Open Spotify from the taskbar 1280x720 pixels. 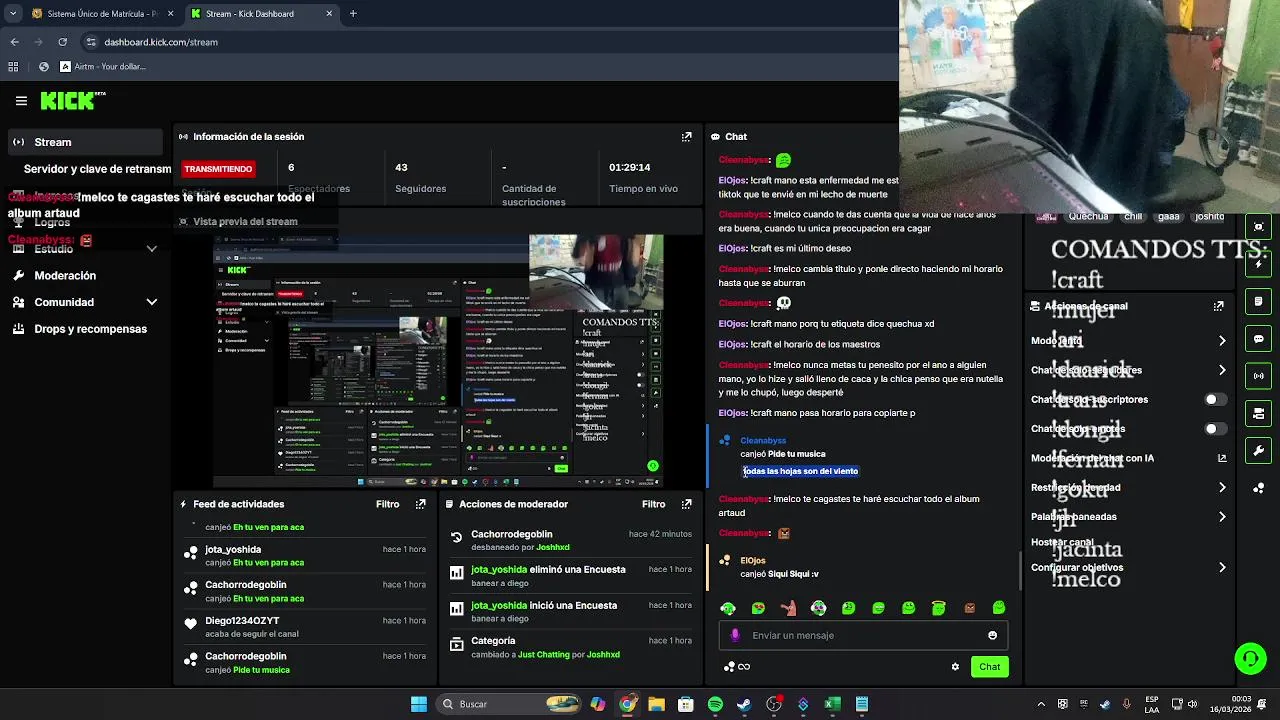point(715,704)
